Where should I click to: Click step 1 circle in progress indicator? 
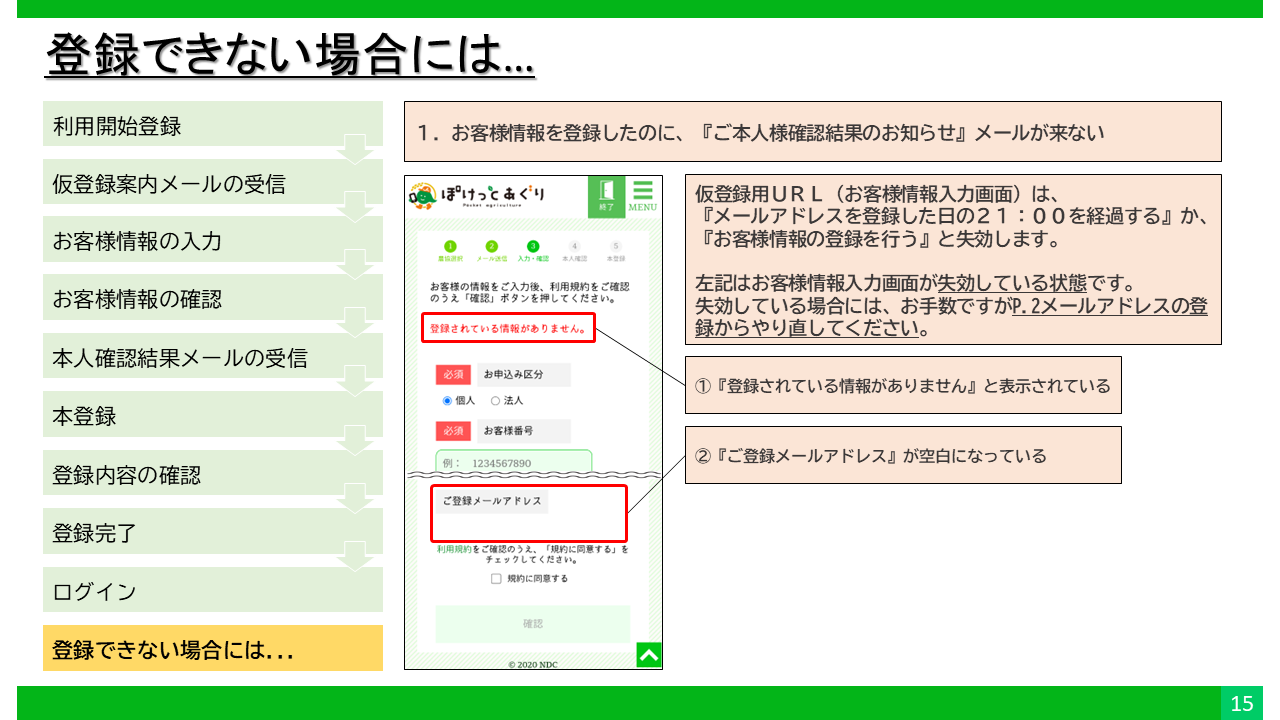450,246
